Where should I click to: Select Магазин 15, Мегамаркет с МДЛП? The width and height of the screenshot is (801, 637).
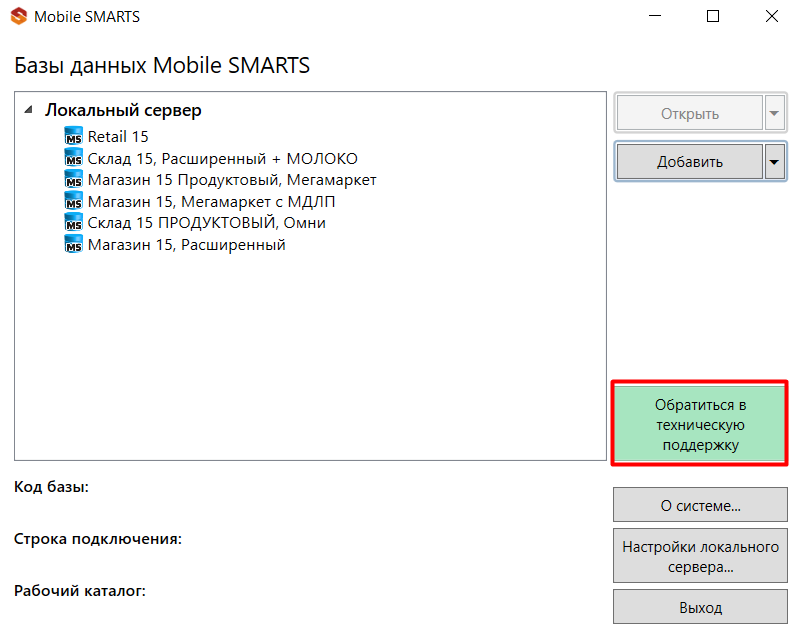pos(211,201)
